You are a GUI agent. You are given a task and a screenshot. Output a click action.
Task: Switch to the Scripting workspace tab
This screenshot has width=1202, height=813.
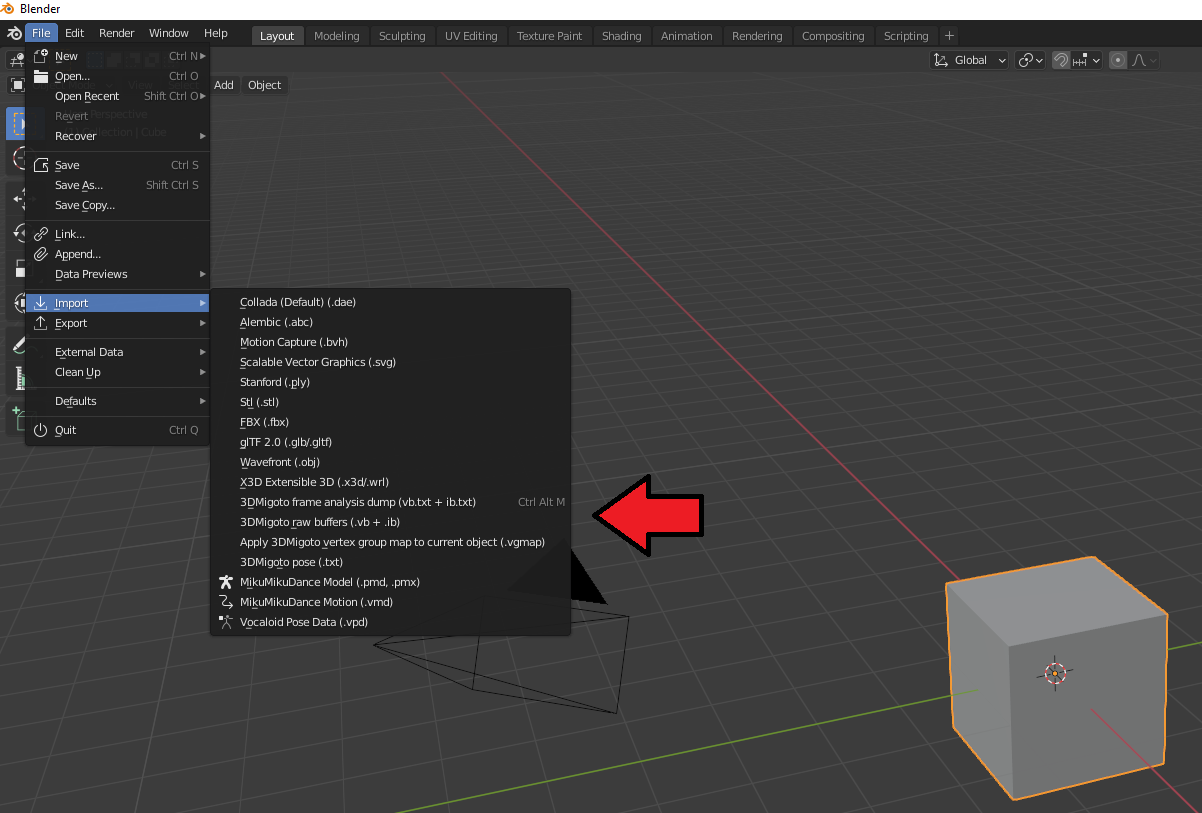(906, 36)
